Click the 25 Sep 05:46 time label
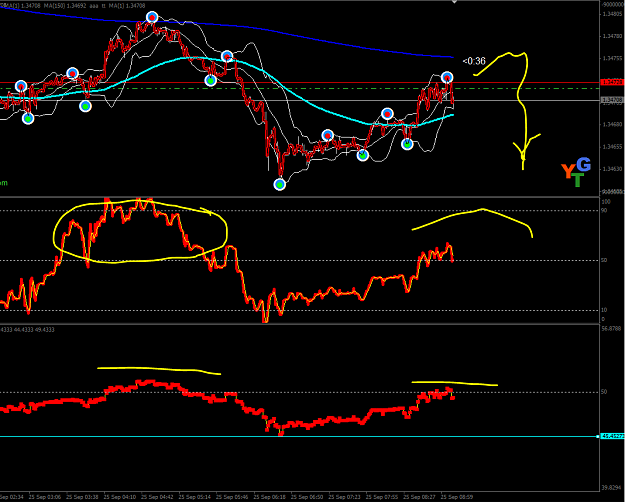The width and height of the screenshot is (625, 503). click(232, 497)
